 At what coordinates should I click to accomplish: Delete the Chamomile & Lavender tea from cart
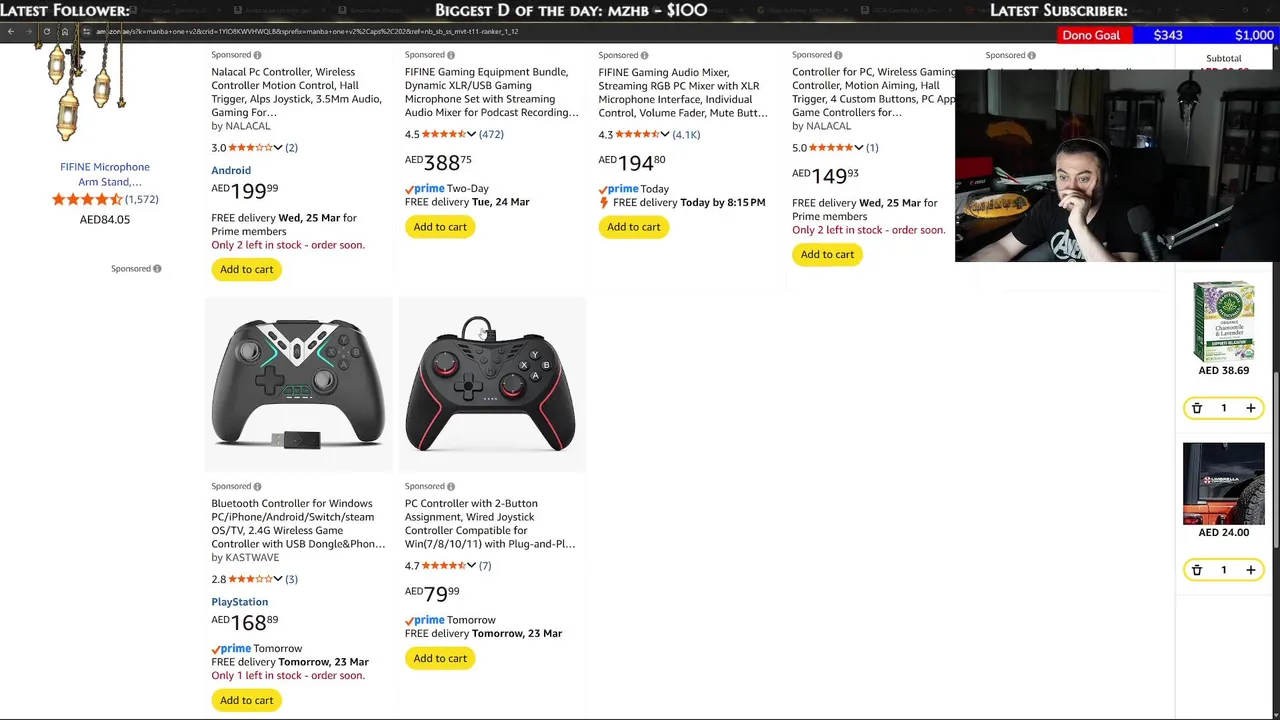[x=1196, y=408]
